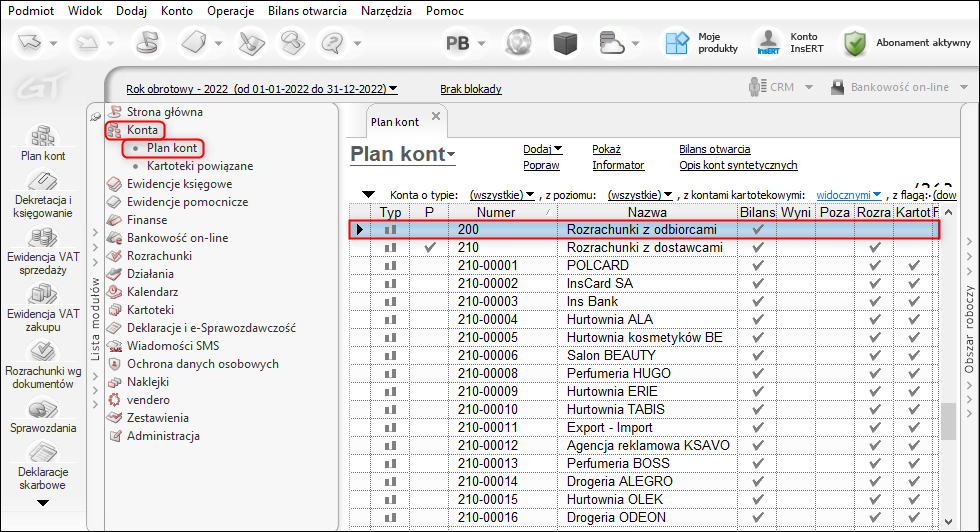This screenshot has height=532, width=980.
Task: Click the table vertical scrollbar thumb
Action: click(948, 422)
